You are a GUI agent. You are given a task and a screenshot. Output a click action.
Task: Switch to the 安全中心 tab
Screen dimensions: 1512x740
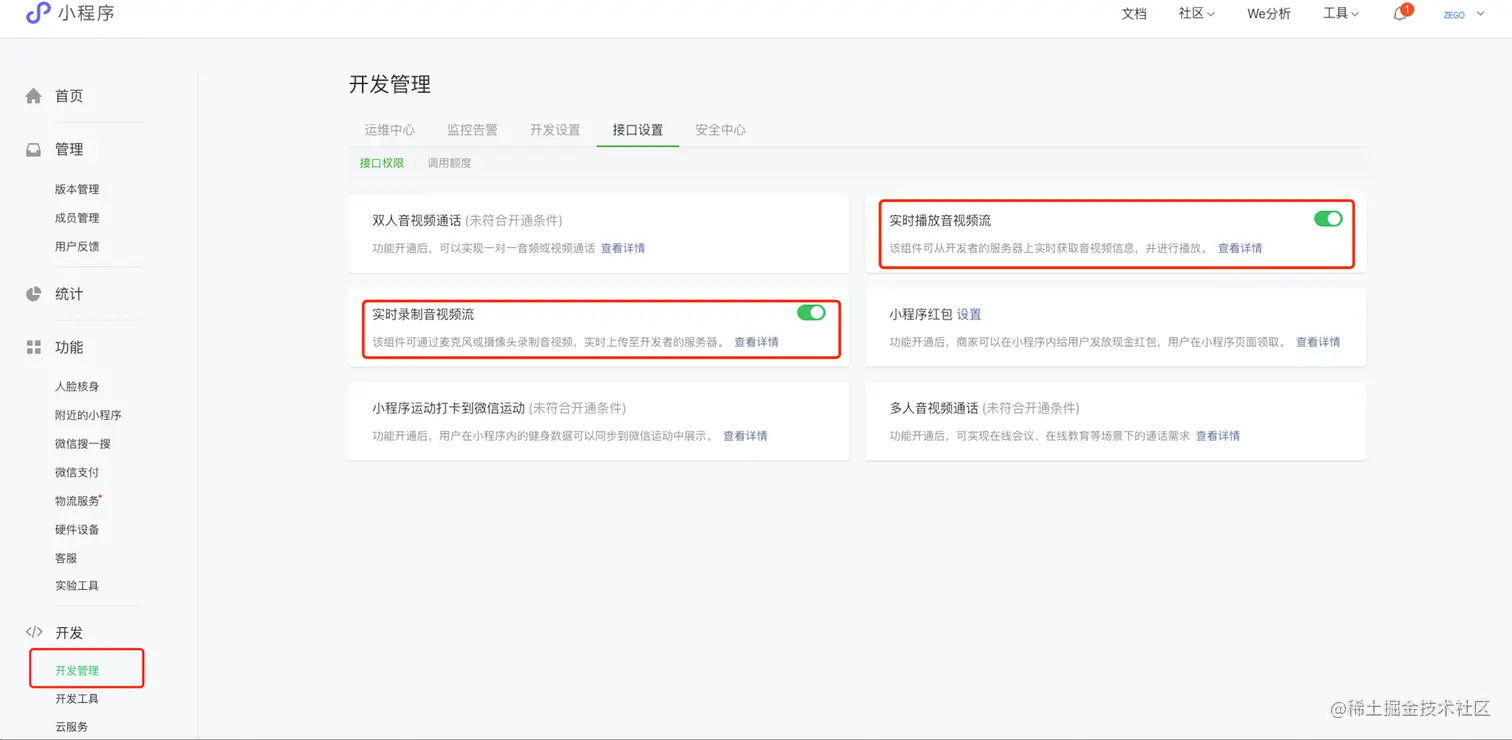click(719, 129)
